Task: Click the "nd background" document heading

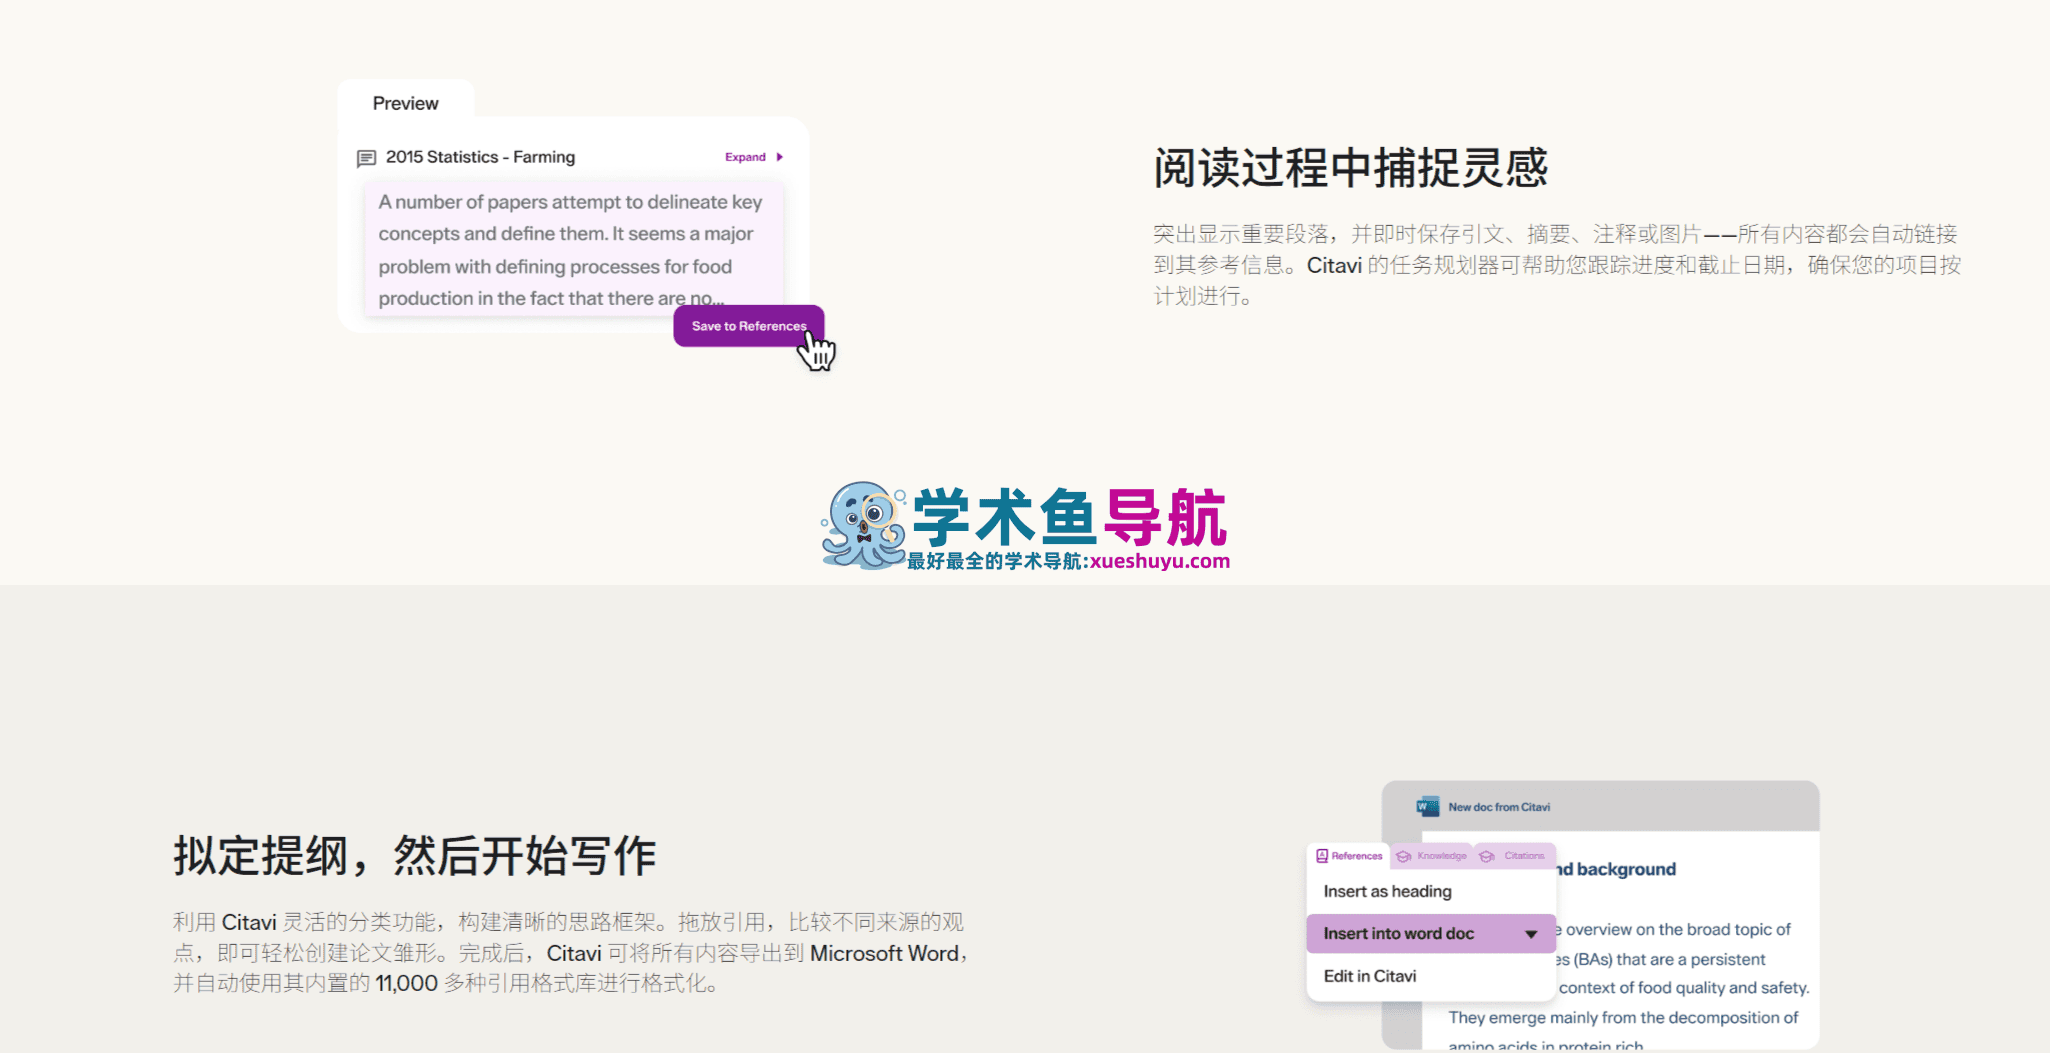Action: (1617, 869)
